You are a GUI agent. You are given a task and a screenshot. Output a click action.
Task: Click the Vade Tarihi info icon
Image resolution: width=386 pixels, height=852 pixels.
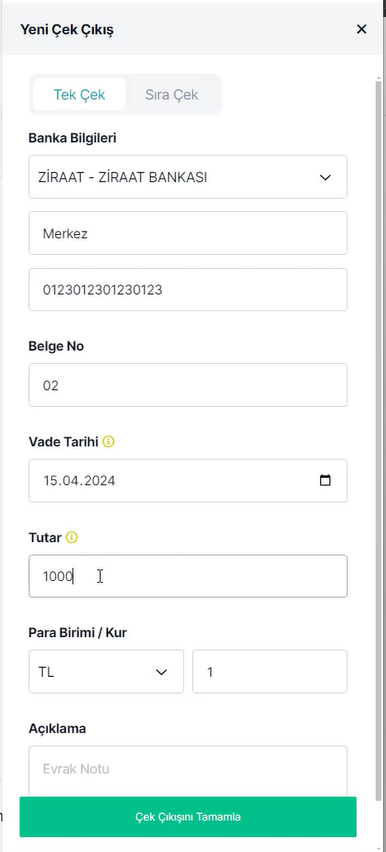[108, 442]
